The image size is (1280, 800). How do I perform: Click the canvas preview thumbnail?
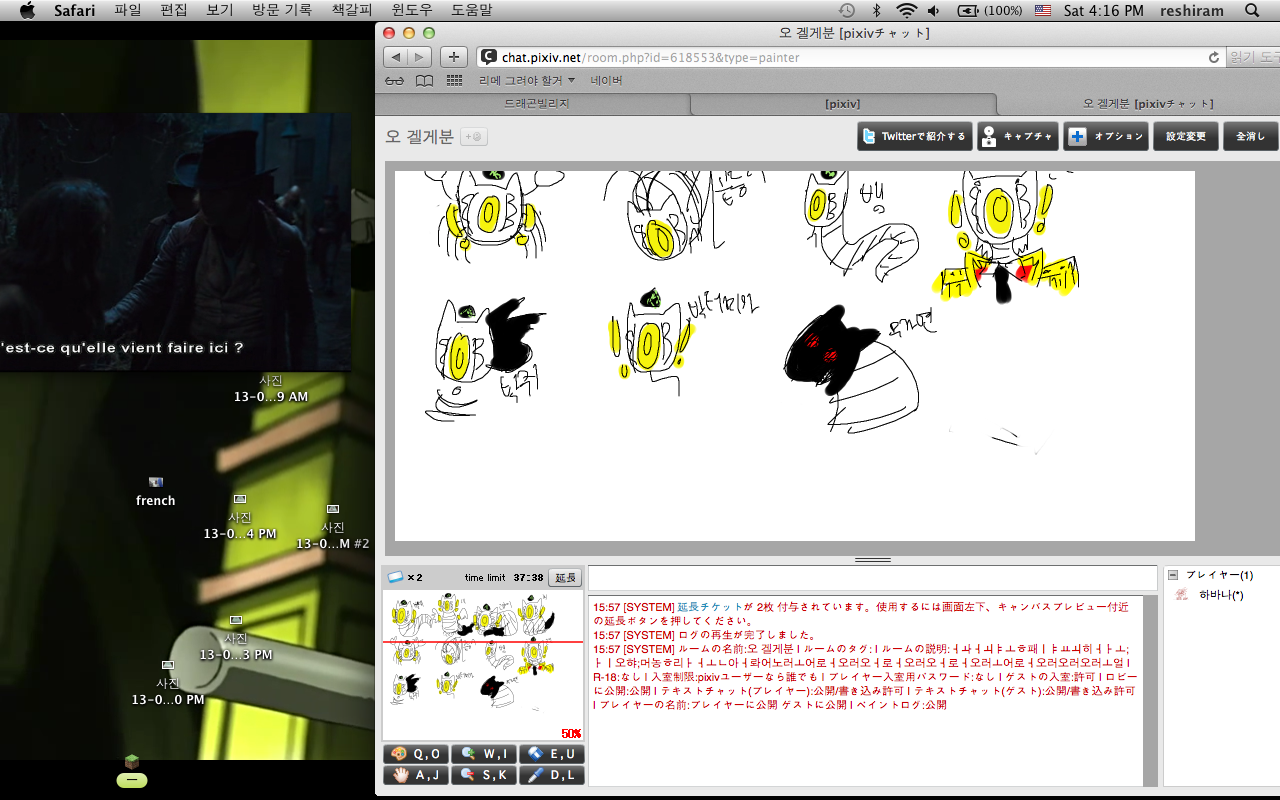[x=483, y=665]
